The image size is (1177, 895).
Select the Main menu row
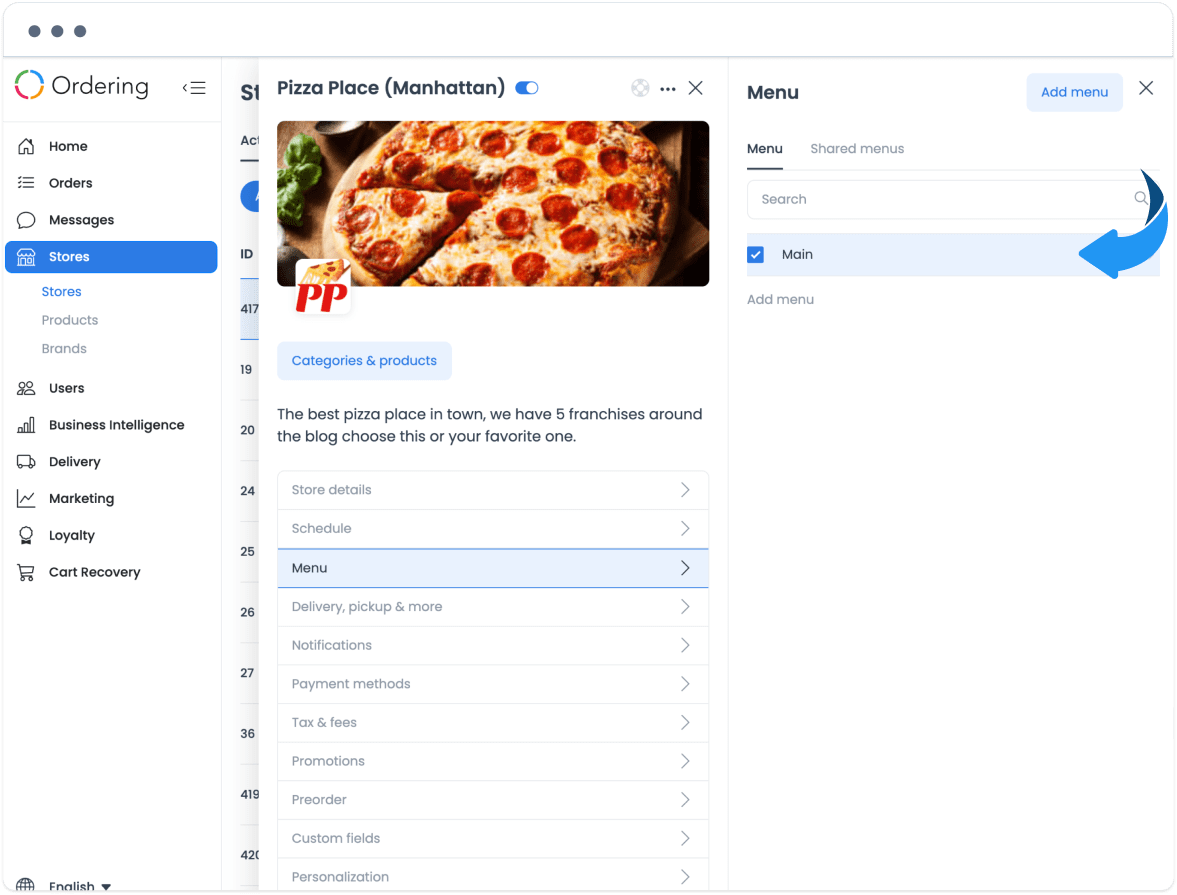[953, 255]
